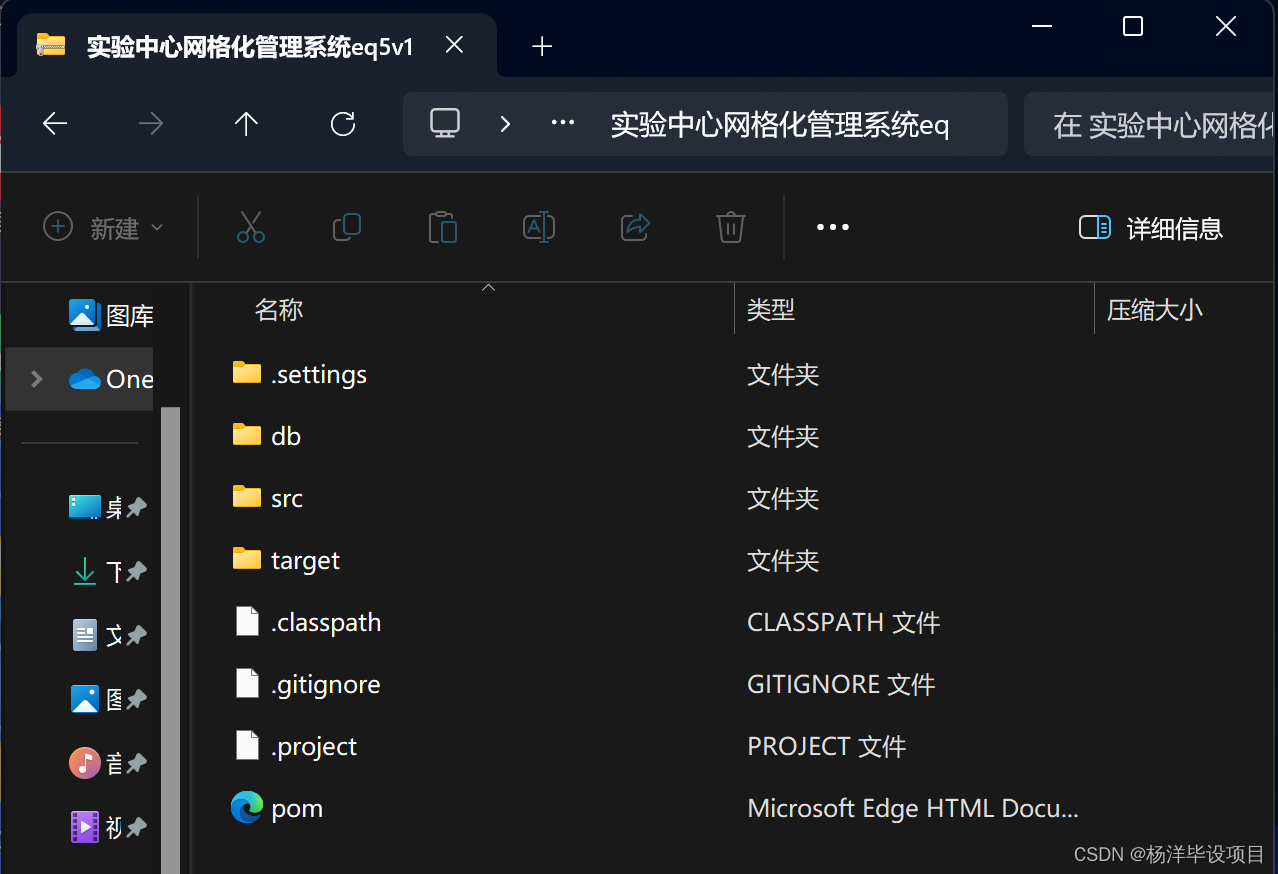
Task: Close the 实验中心网格化管理系统eq5v1 tab
Action: click(x=454, y=46)
